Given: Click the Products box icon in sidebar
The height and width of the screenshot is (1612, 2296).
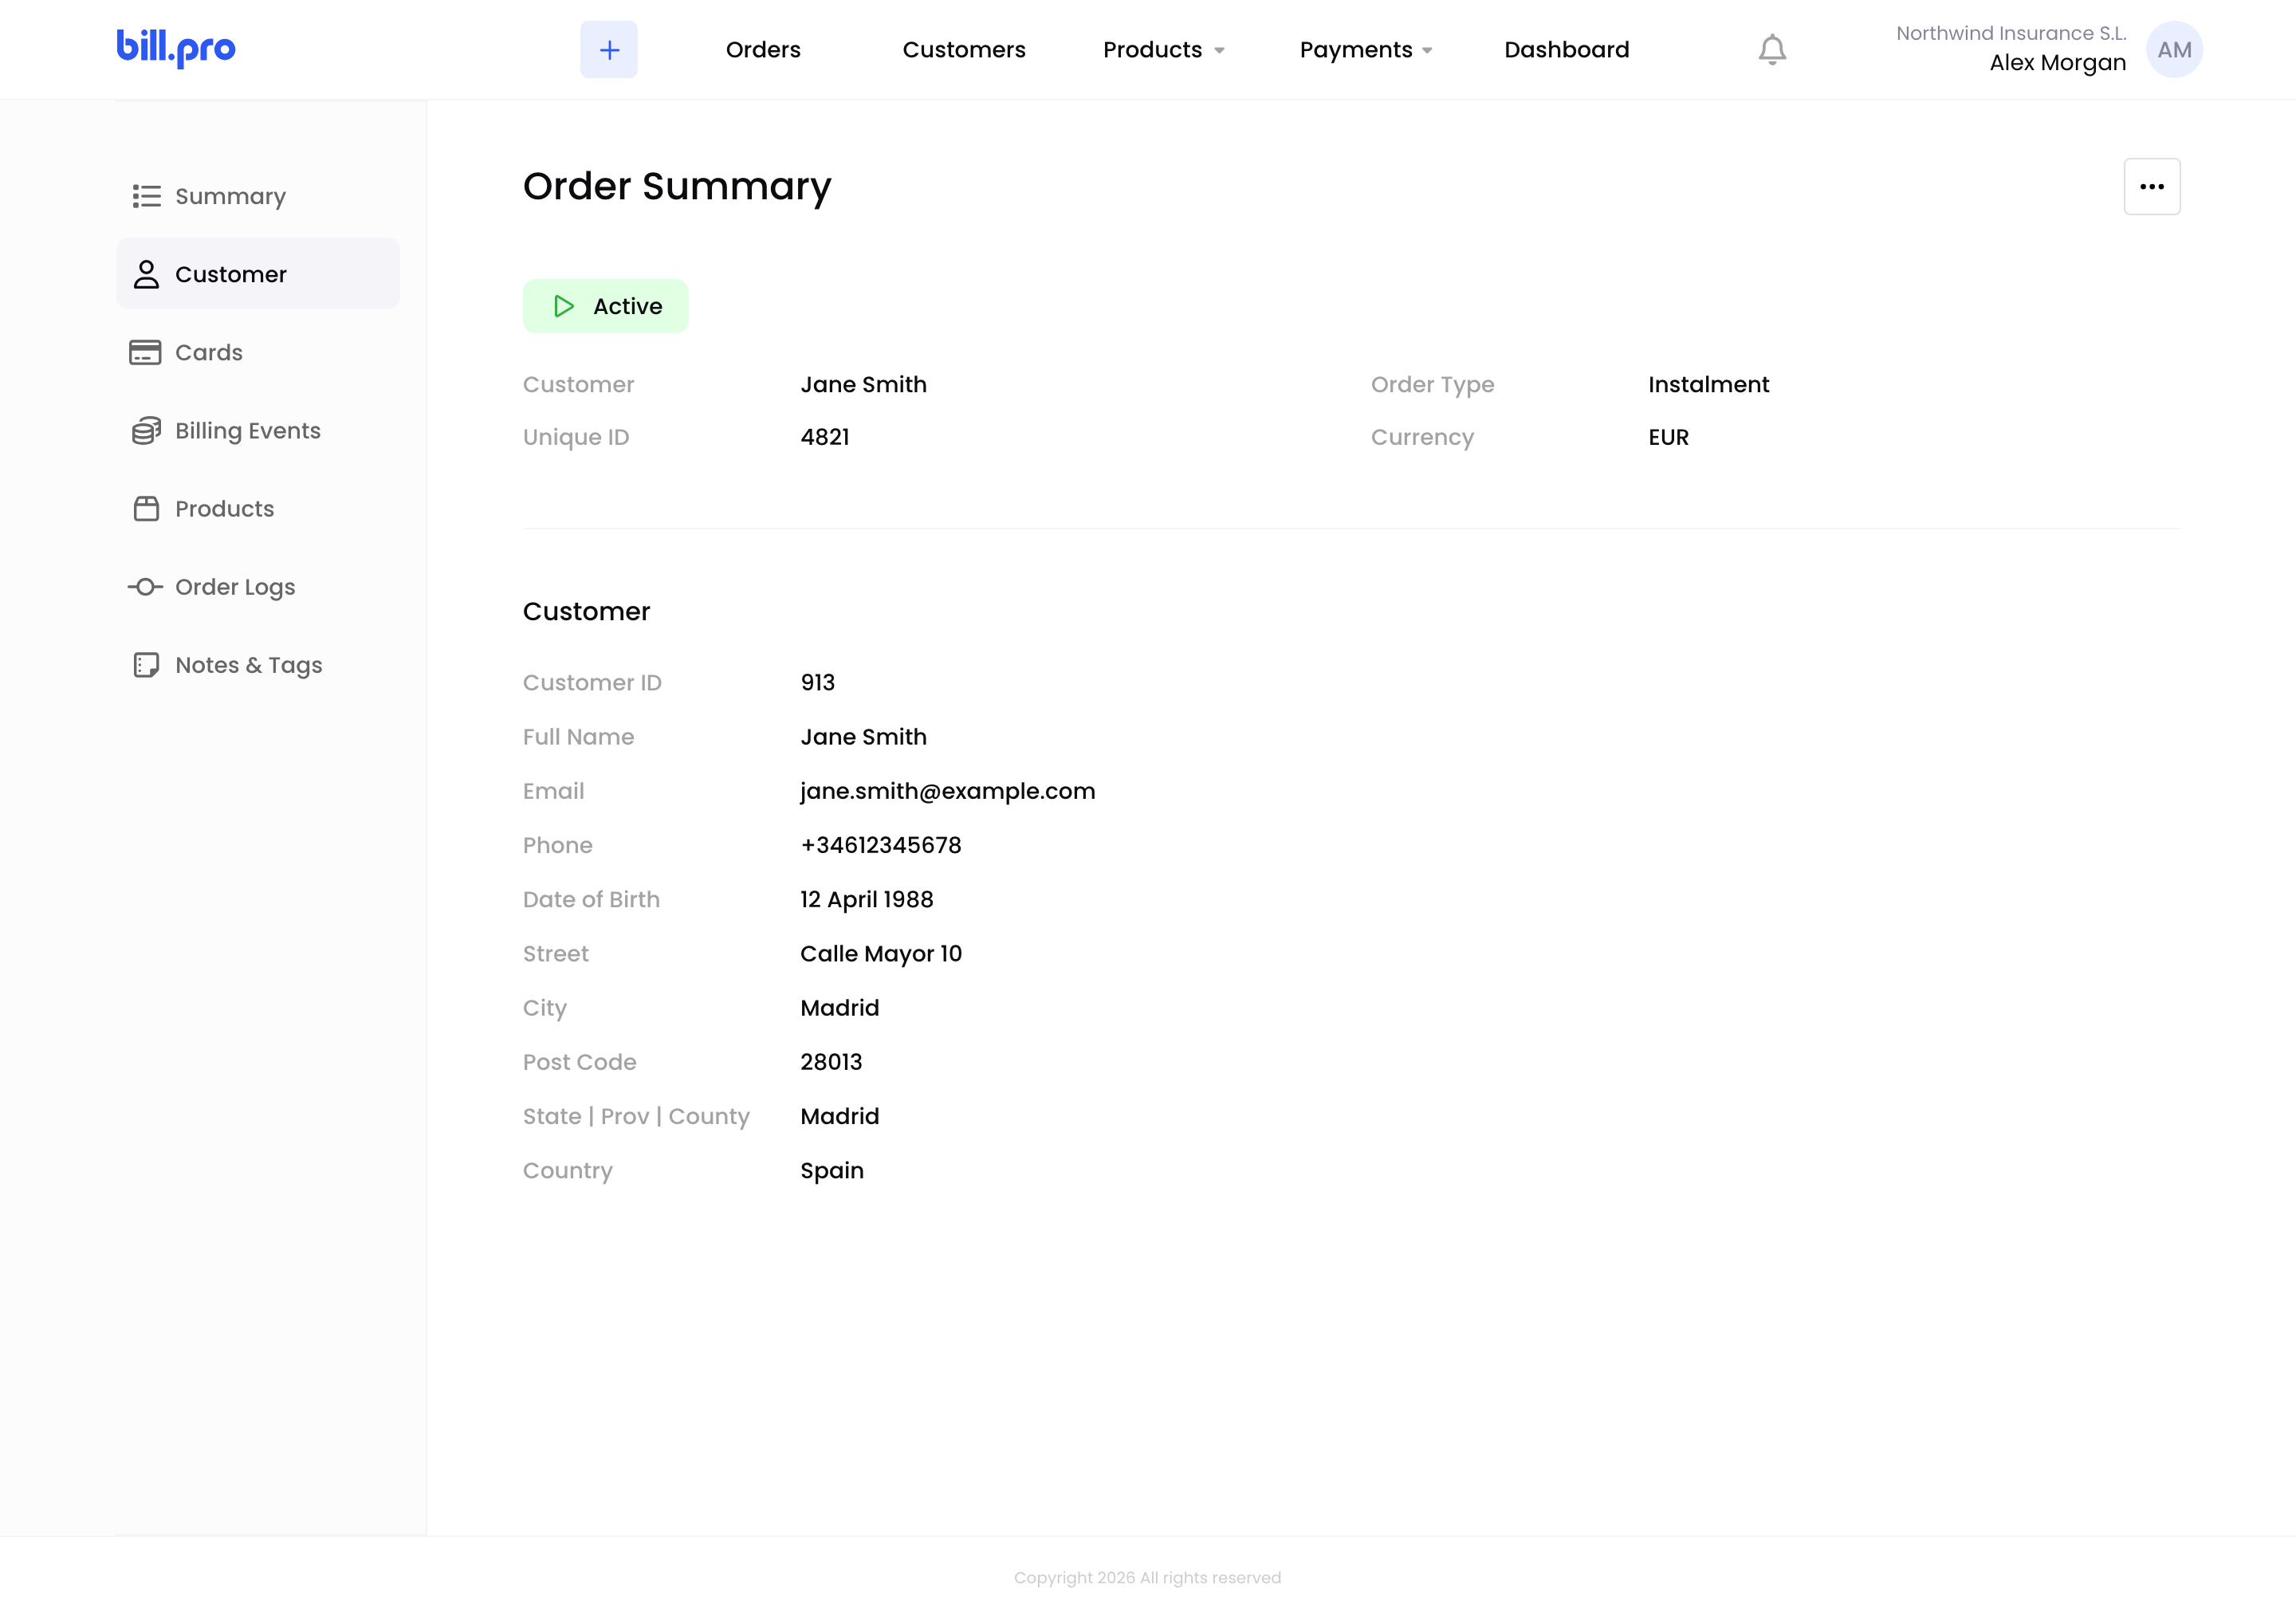Looking at the screenshot, I should point(146,509).
